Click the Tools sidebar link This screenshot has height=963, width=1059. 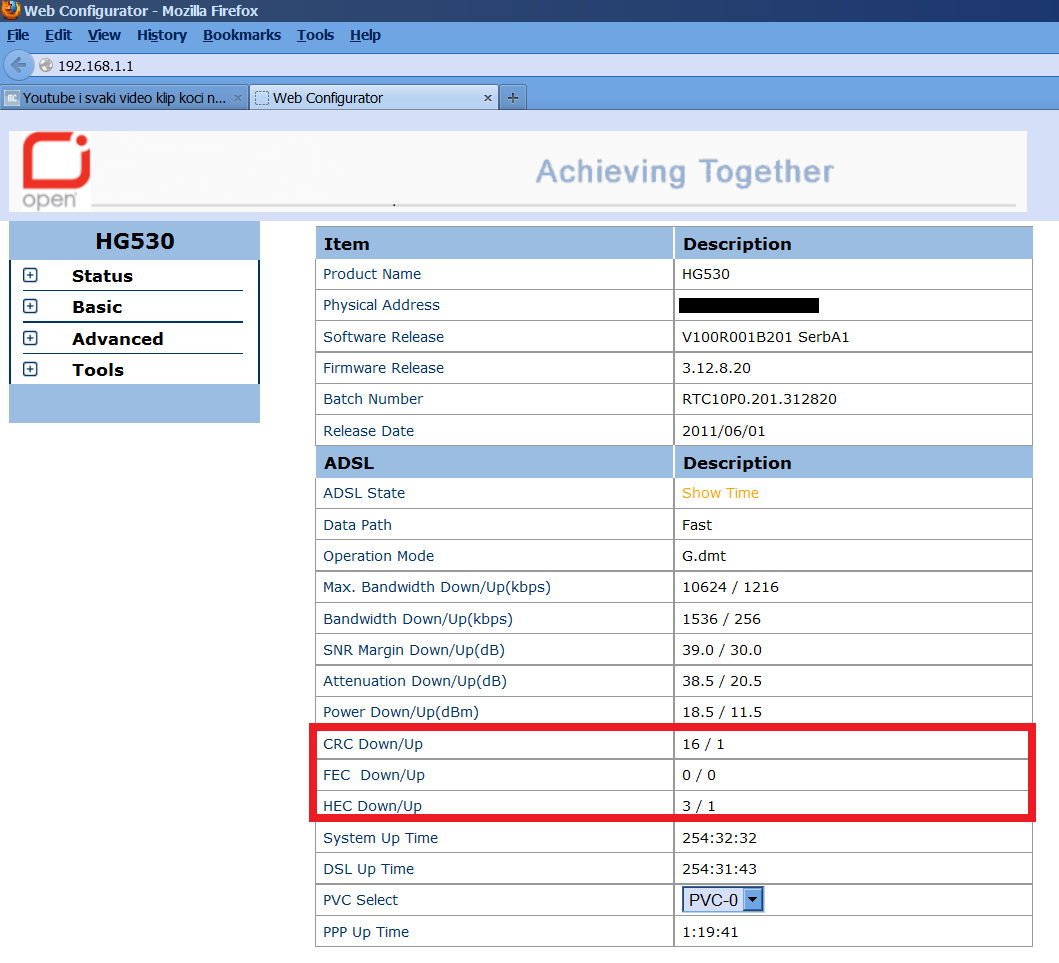point(98,370)
